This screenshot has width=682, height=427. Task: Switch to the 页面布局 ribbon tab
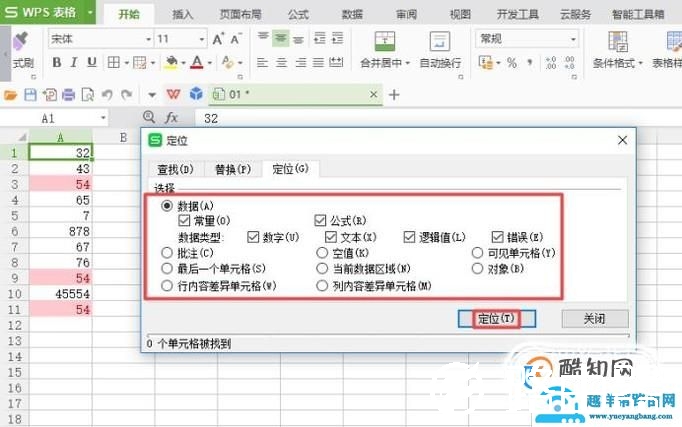tap(240, 14)
